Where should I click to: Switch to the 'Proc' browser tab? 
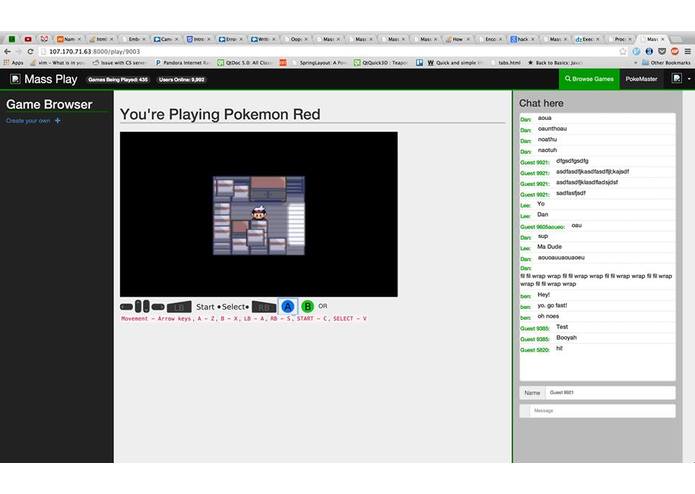click(620, 39)
